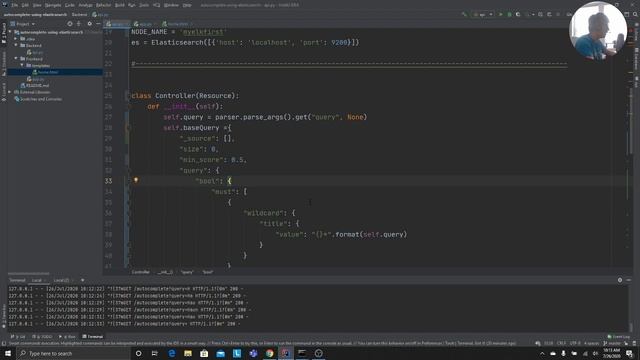Select the Local terminal tab
This screenshot has width=640, height=360.
pos(39,280)
